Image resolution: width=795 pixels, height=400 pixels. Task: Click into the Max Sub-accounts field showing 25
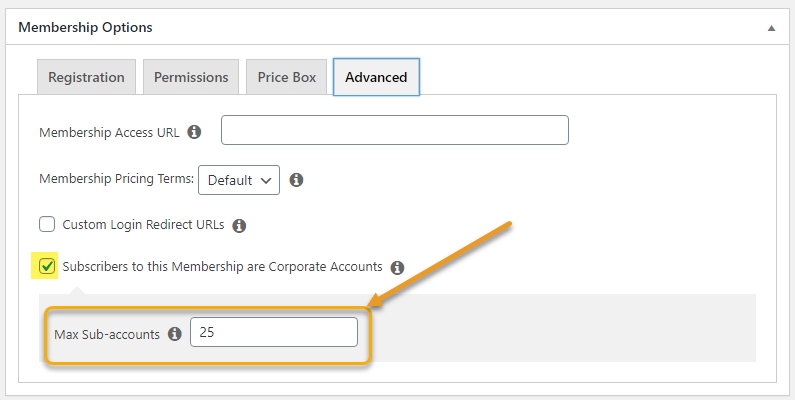pyautogui.click(x=274, y=332)
